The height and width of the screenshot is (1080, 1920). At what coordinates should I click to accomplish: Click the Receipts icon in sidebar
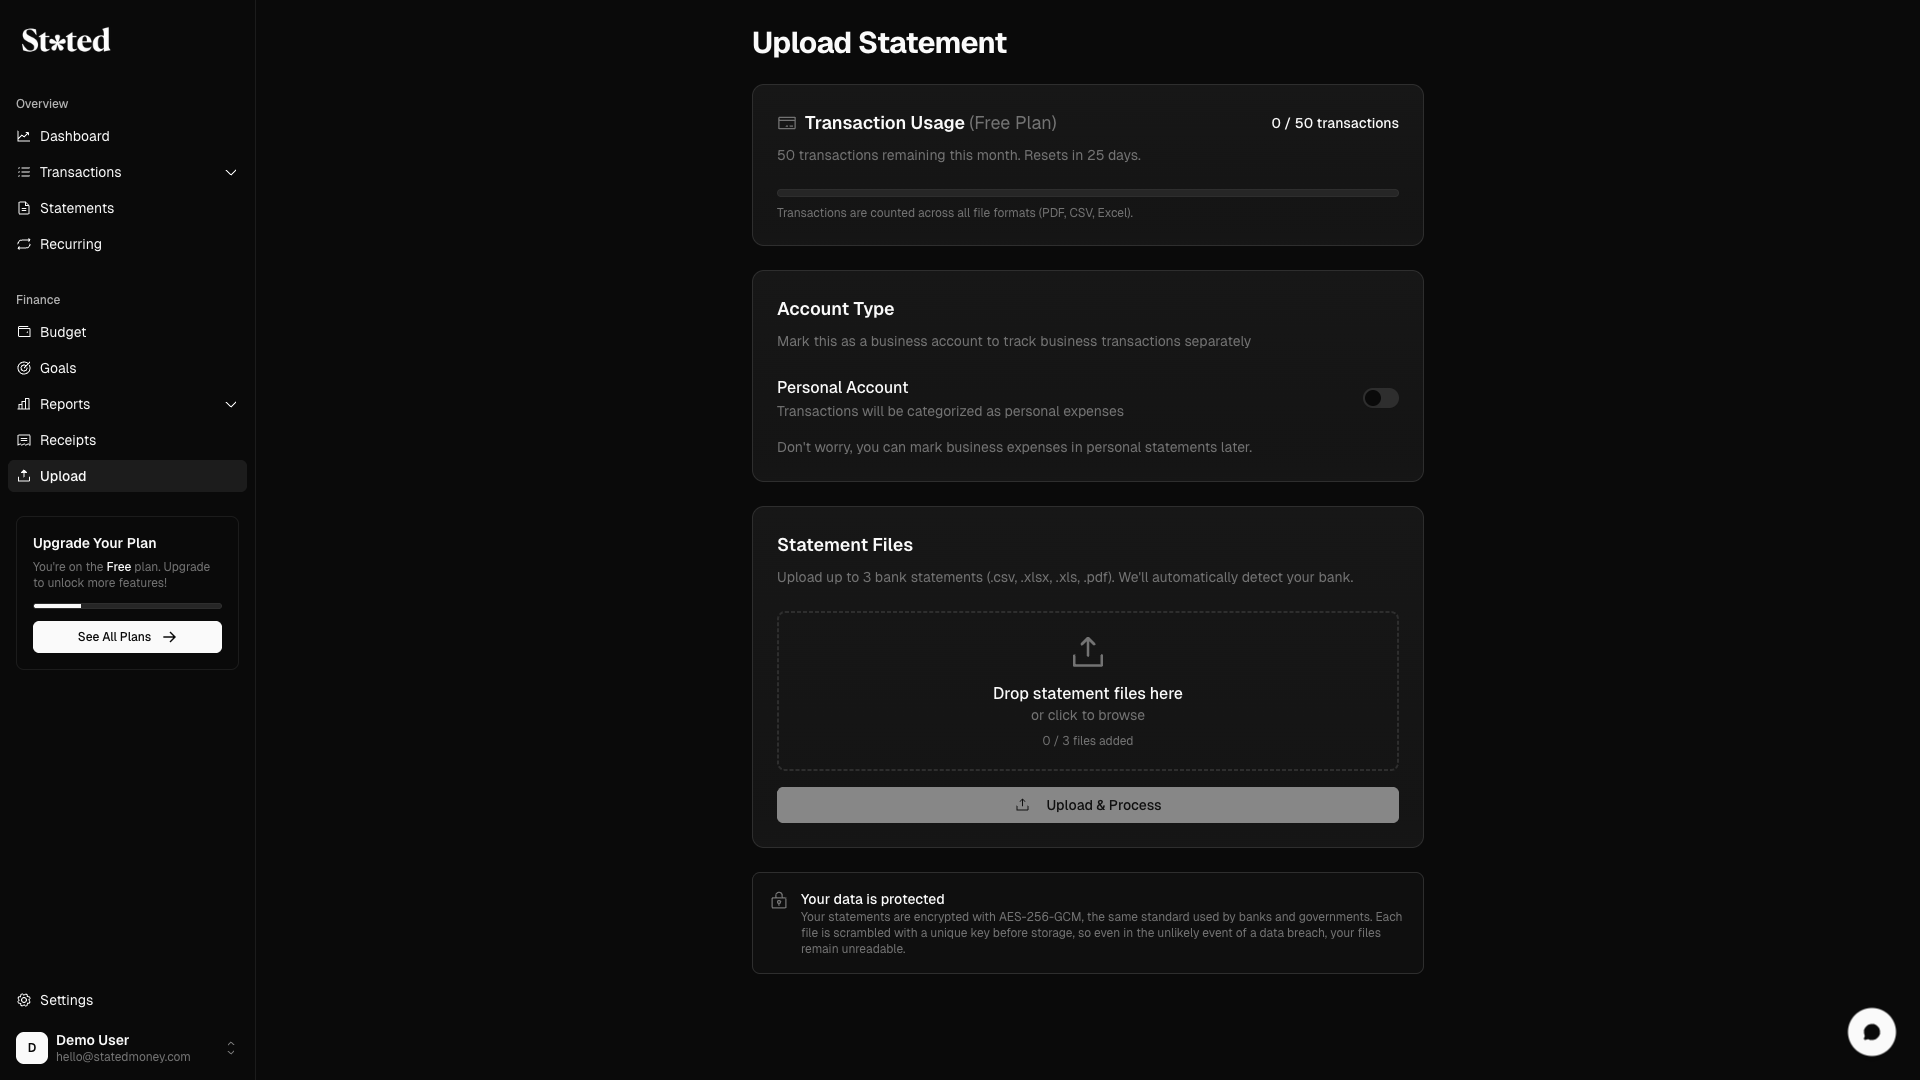coord(24,440)
